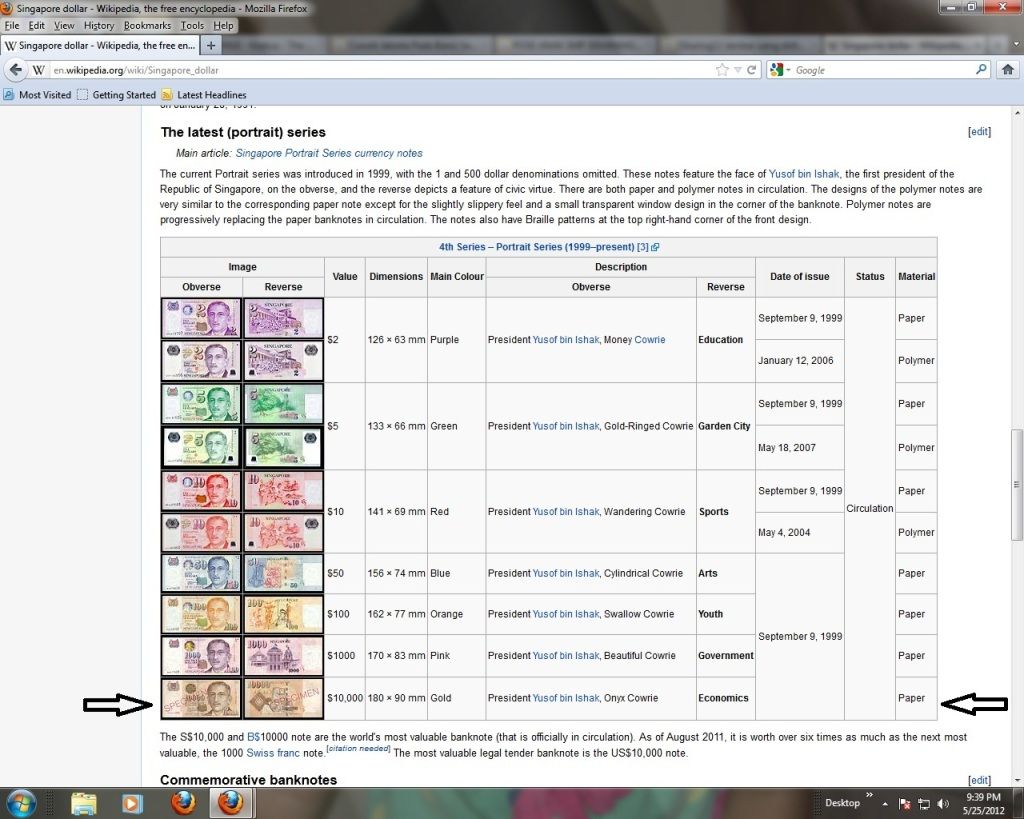Select the active Firefox taskbar icon
1024x819 pixels.
pyautogui.click(x=231, y=803)
